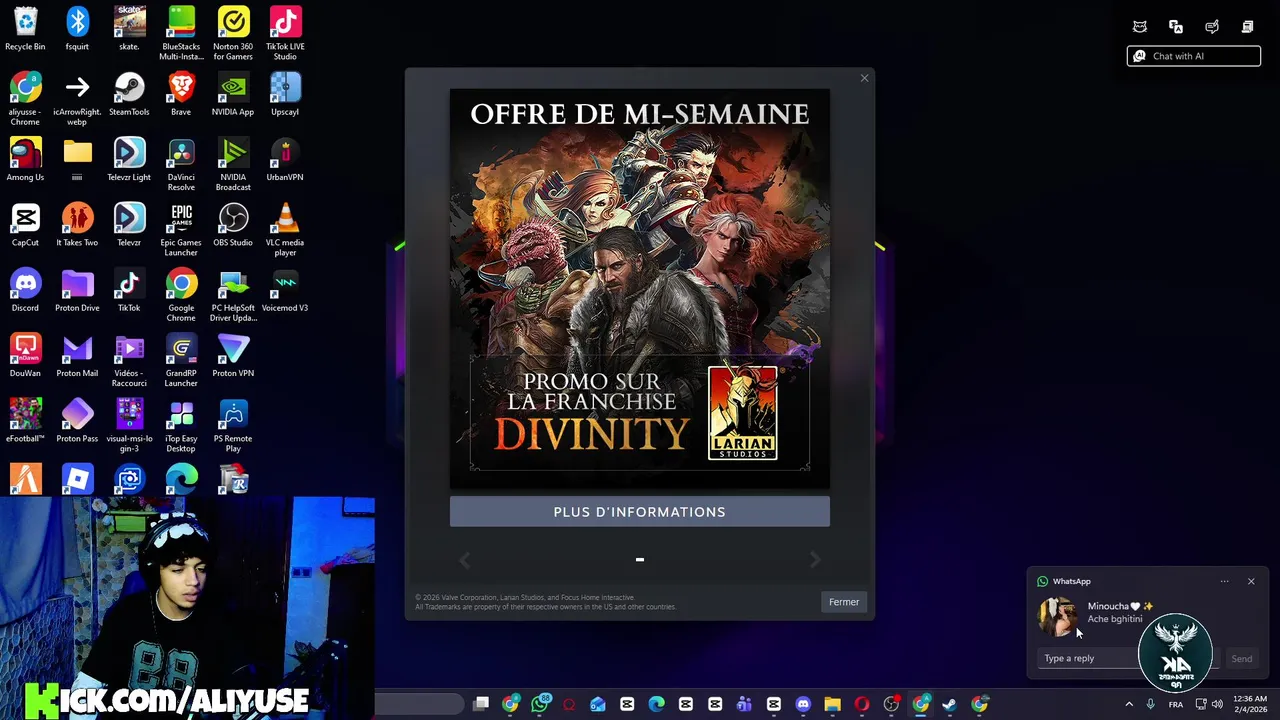
Task: Launch Voicemod V3 from desktop
Action: coord(285,290)
